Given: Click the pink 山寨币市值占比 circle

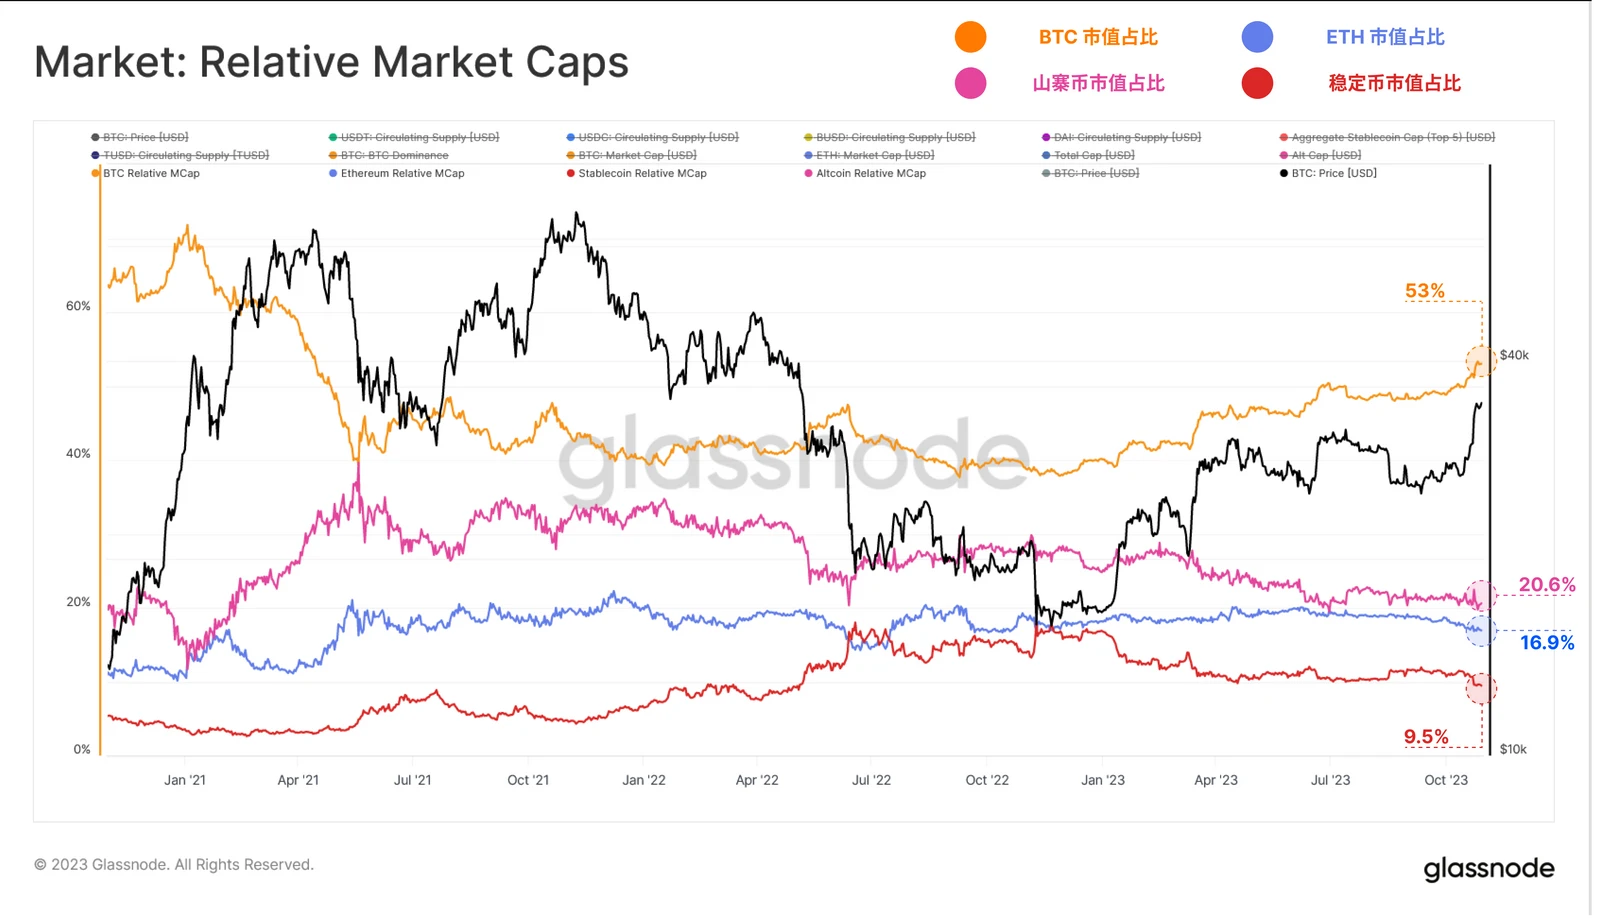Looking at the screenshot, I should click(970, 83).
